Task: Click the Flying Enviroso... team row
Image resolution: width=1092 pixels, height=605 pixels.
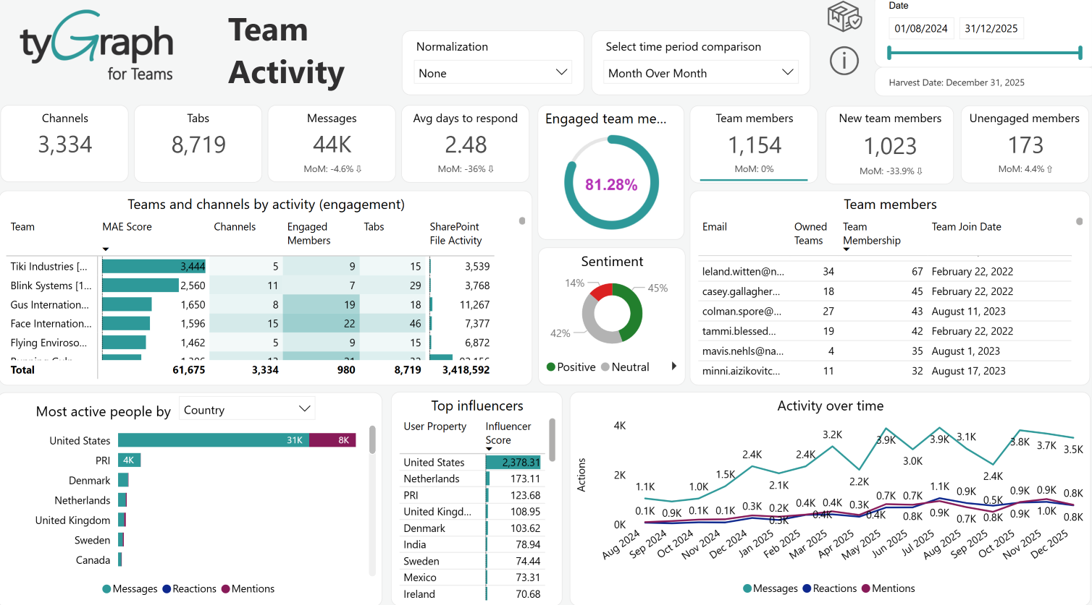Action: pyautogui.click(x=250, y=343)
